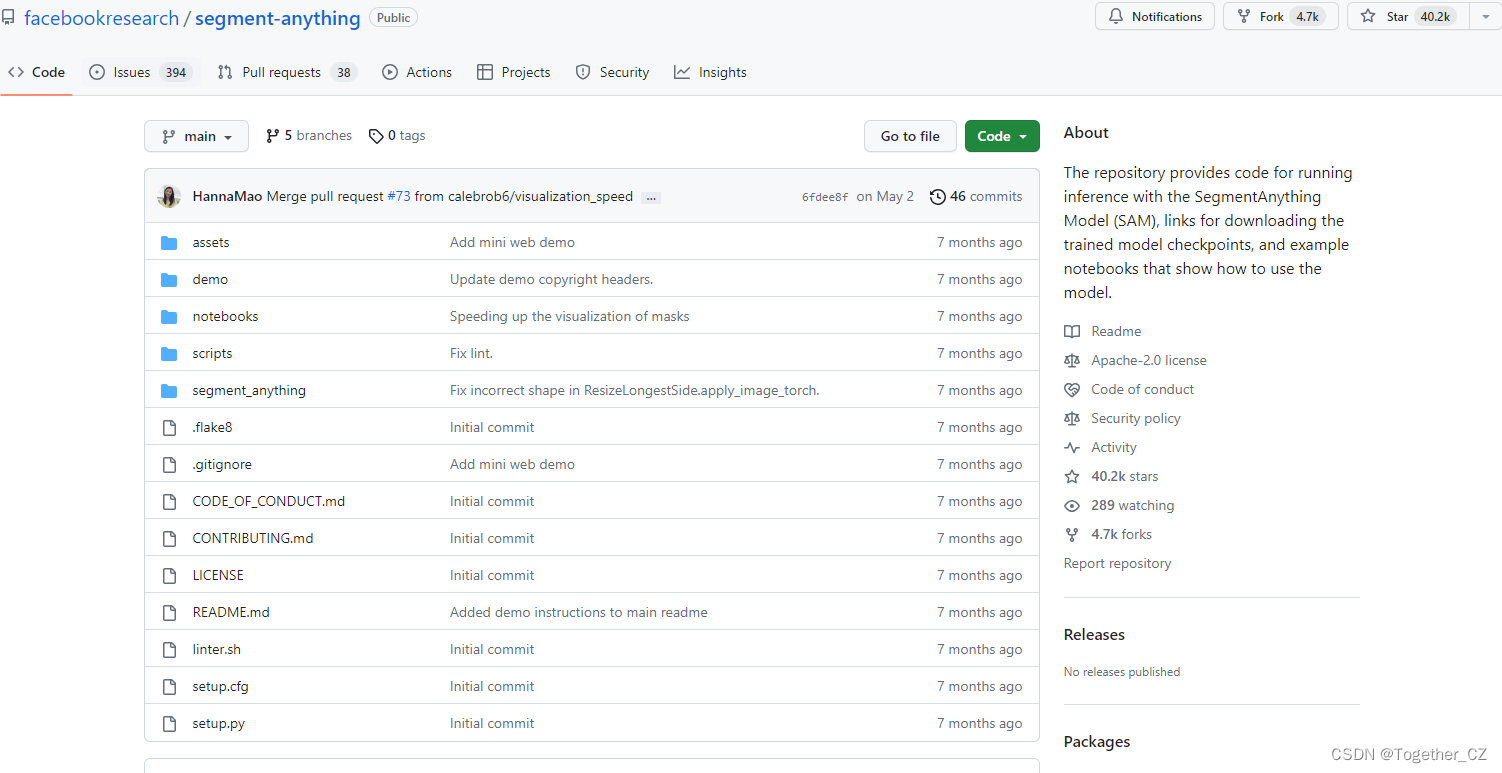The height and width of the screenshot is (773, 1502).
Task: Open the Actions tab
Action: (x=417, y=71)
